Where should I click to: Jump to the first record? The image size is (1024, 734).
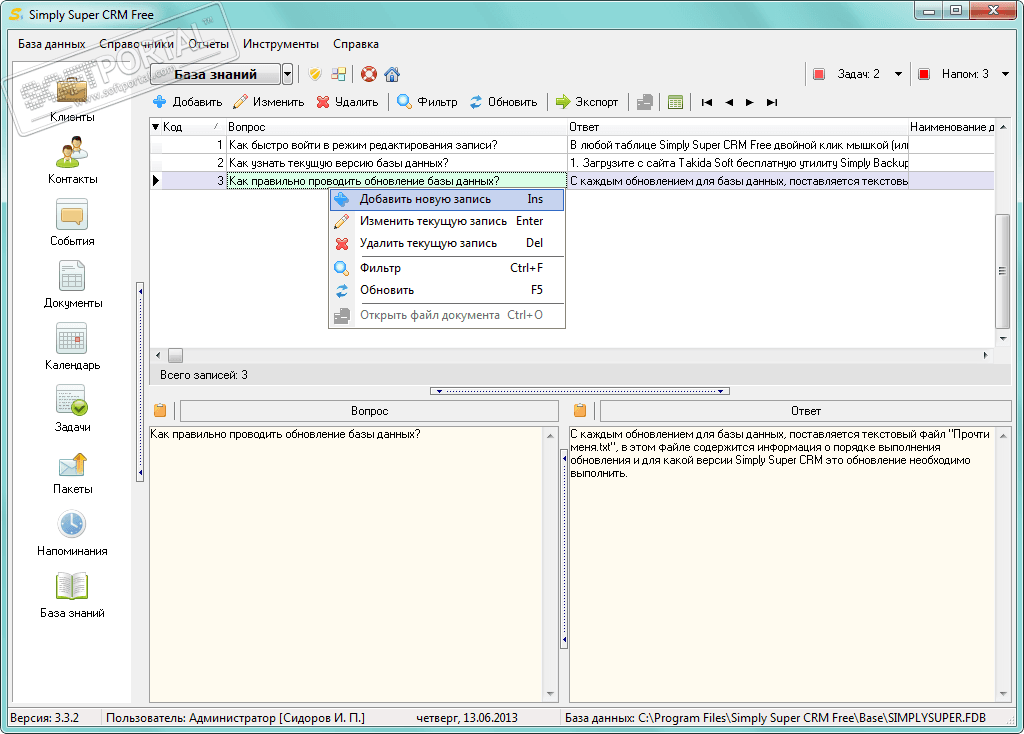tap(707, 102)
